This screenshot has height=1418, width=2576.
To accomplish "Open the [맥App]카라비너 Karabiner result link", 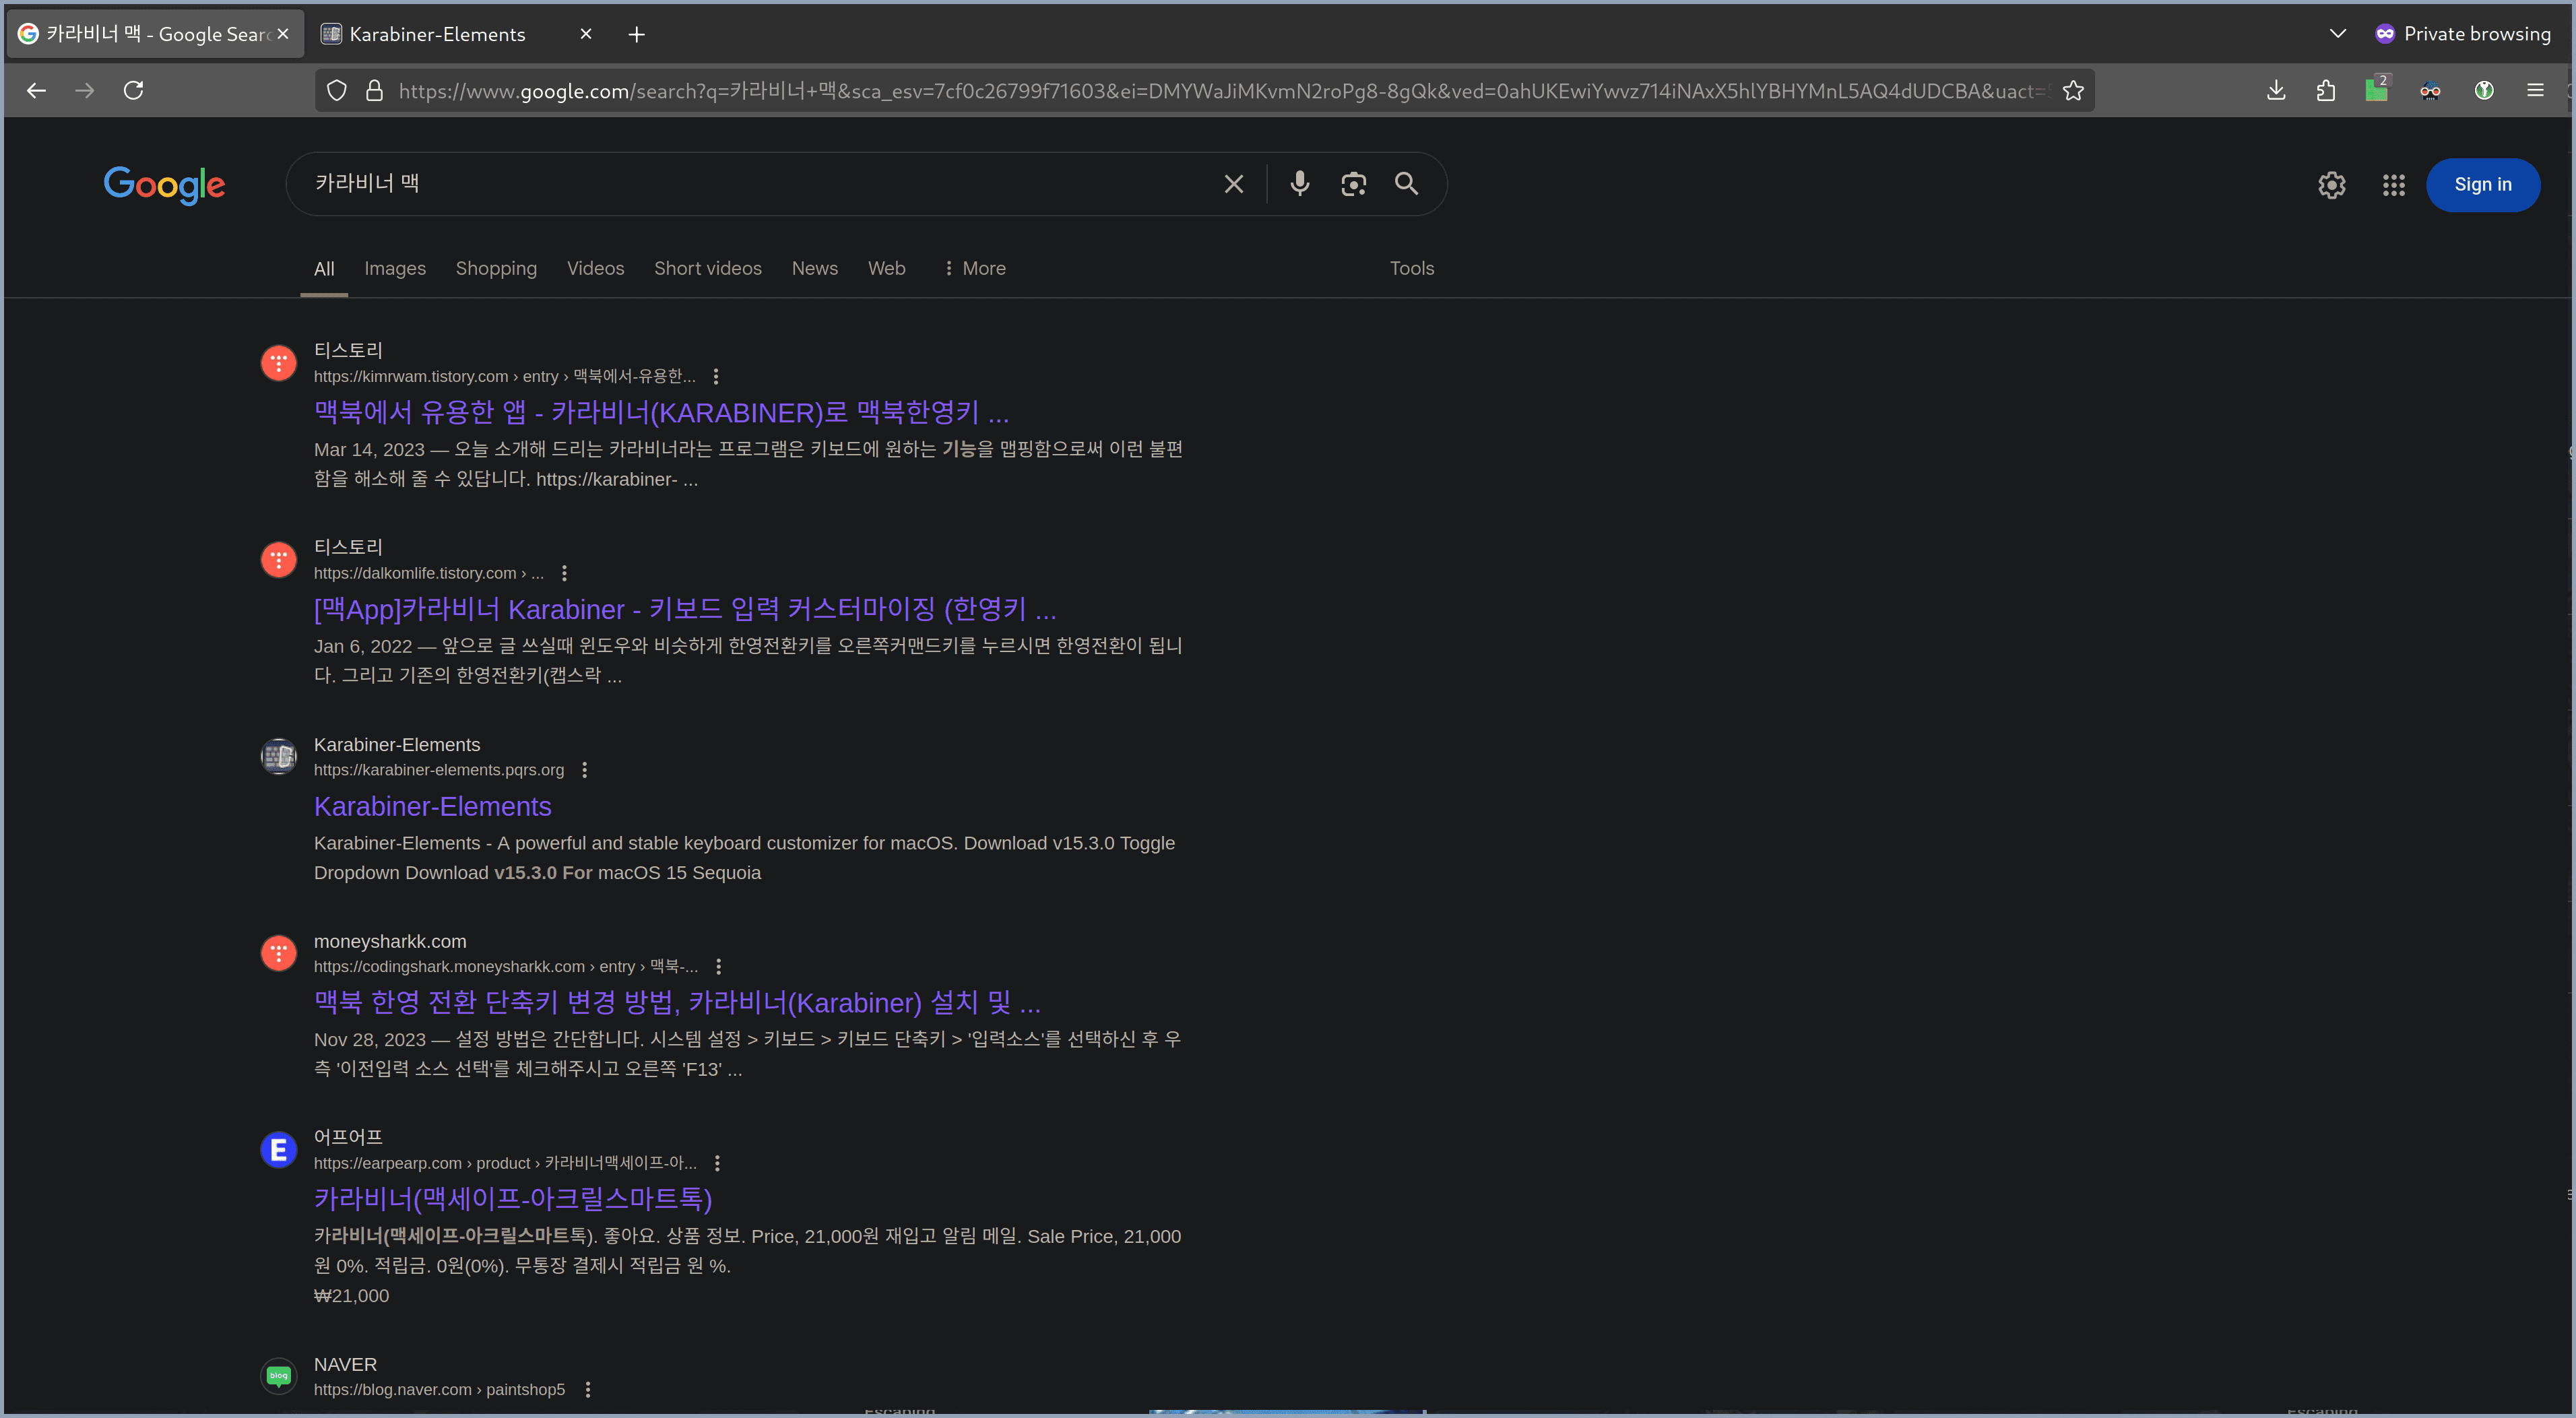I will click(x=685, y=609).
